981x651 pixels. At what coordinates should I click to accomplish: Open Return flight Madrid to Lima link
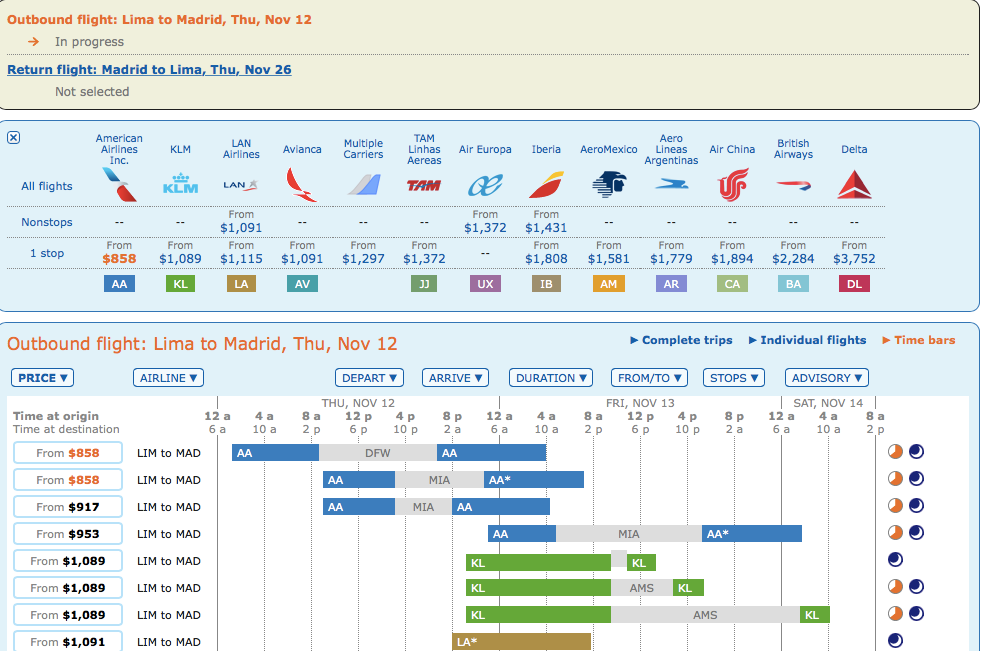(x=149, y=69)
